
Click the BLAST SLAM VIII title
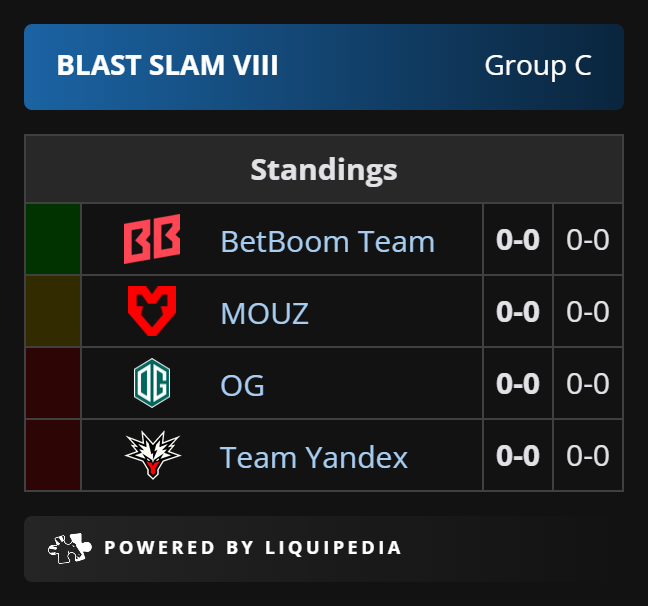(x=167, y=65)
